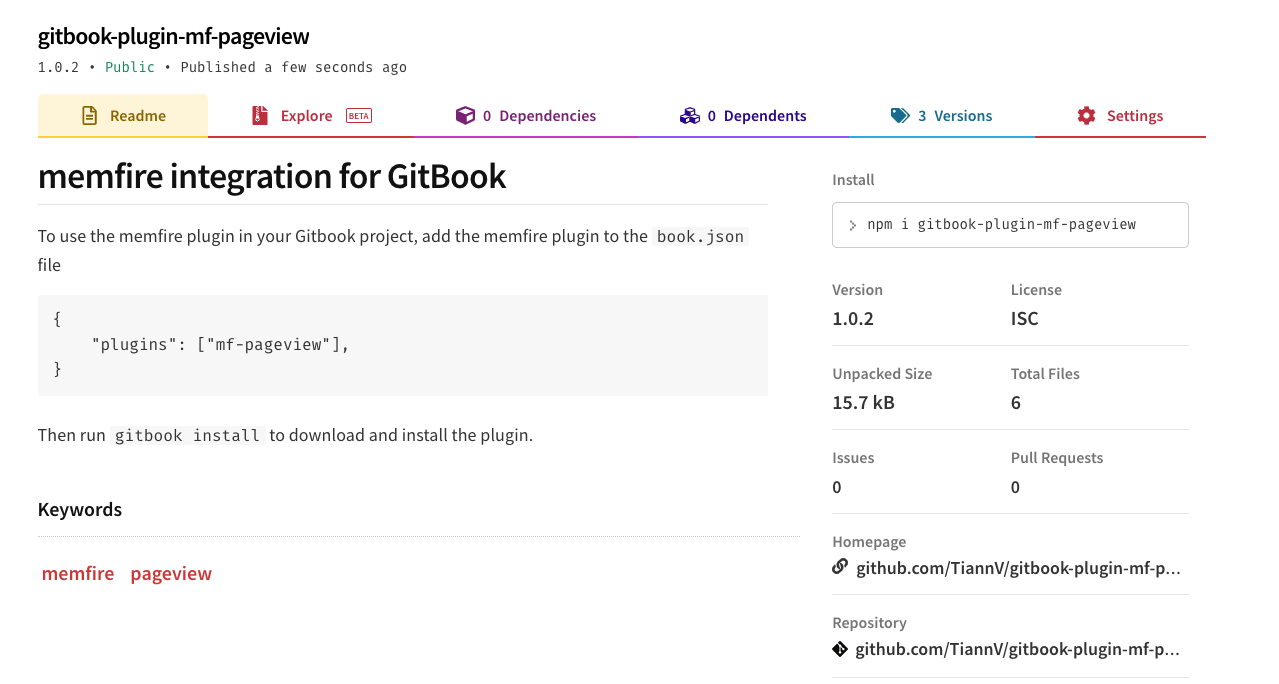Image resolution: width=1279 pixels, height=684 pixels.
Task: Open the 0 Dependencies tab
Action: (538, 116)
